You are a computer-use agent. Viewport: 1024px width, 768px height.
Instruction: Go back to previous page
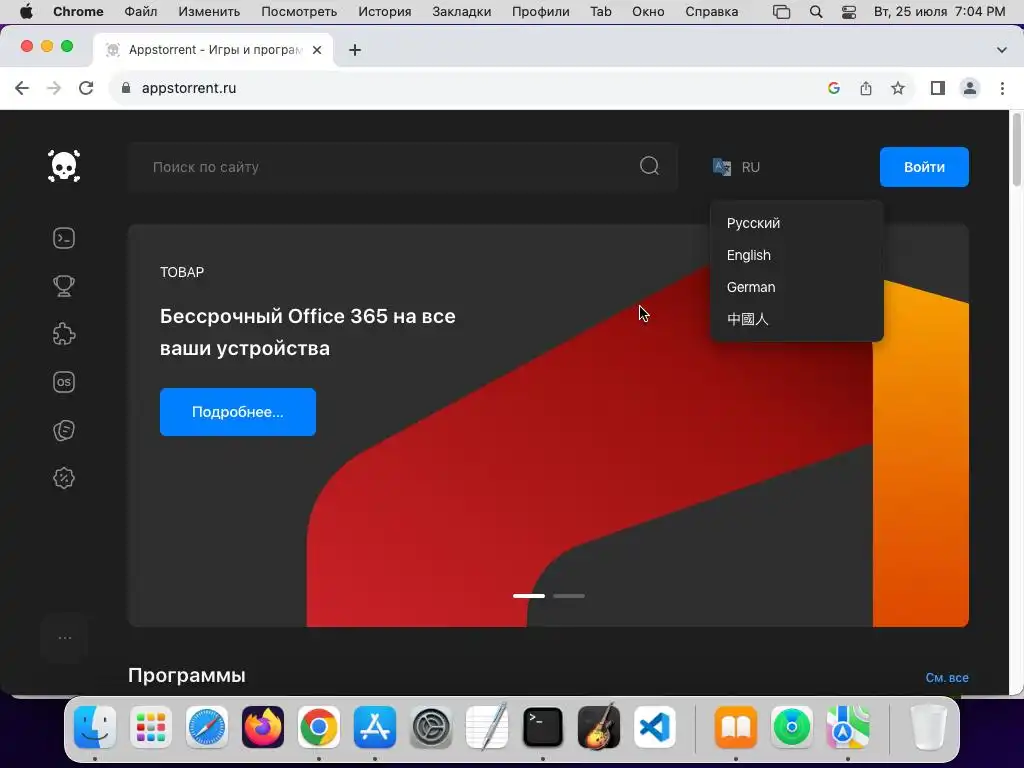(22, 88)
